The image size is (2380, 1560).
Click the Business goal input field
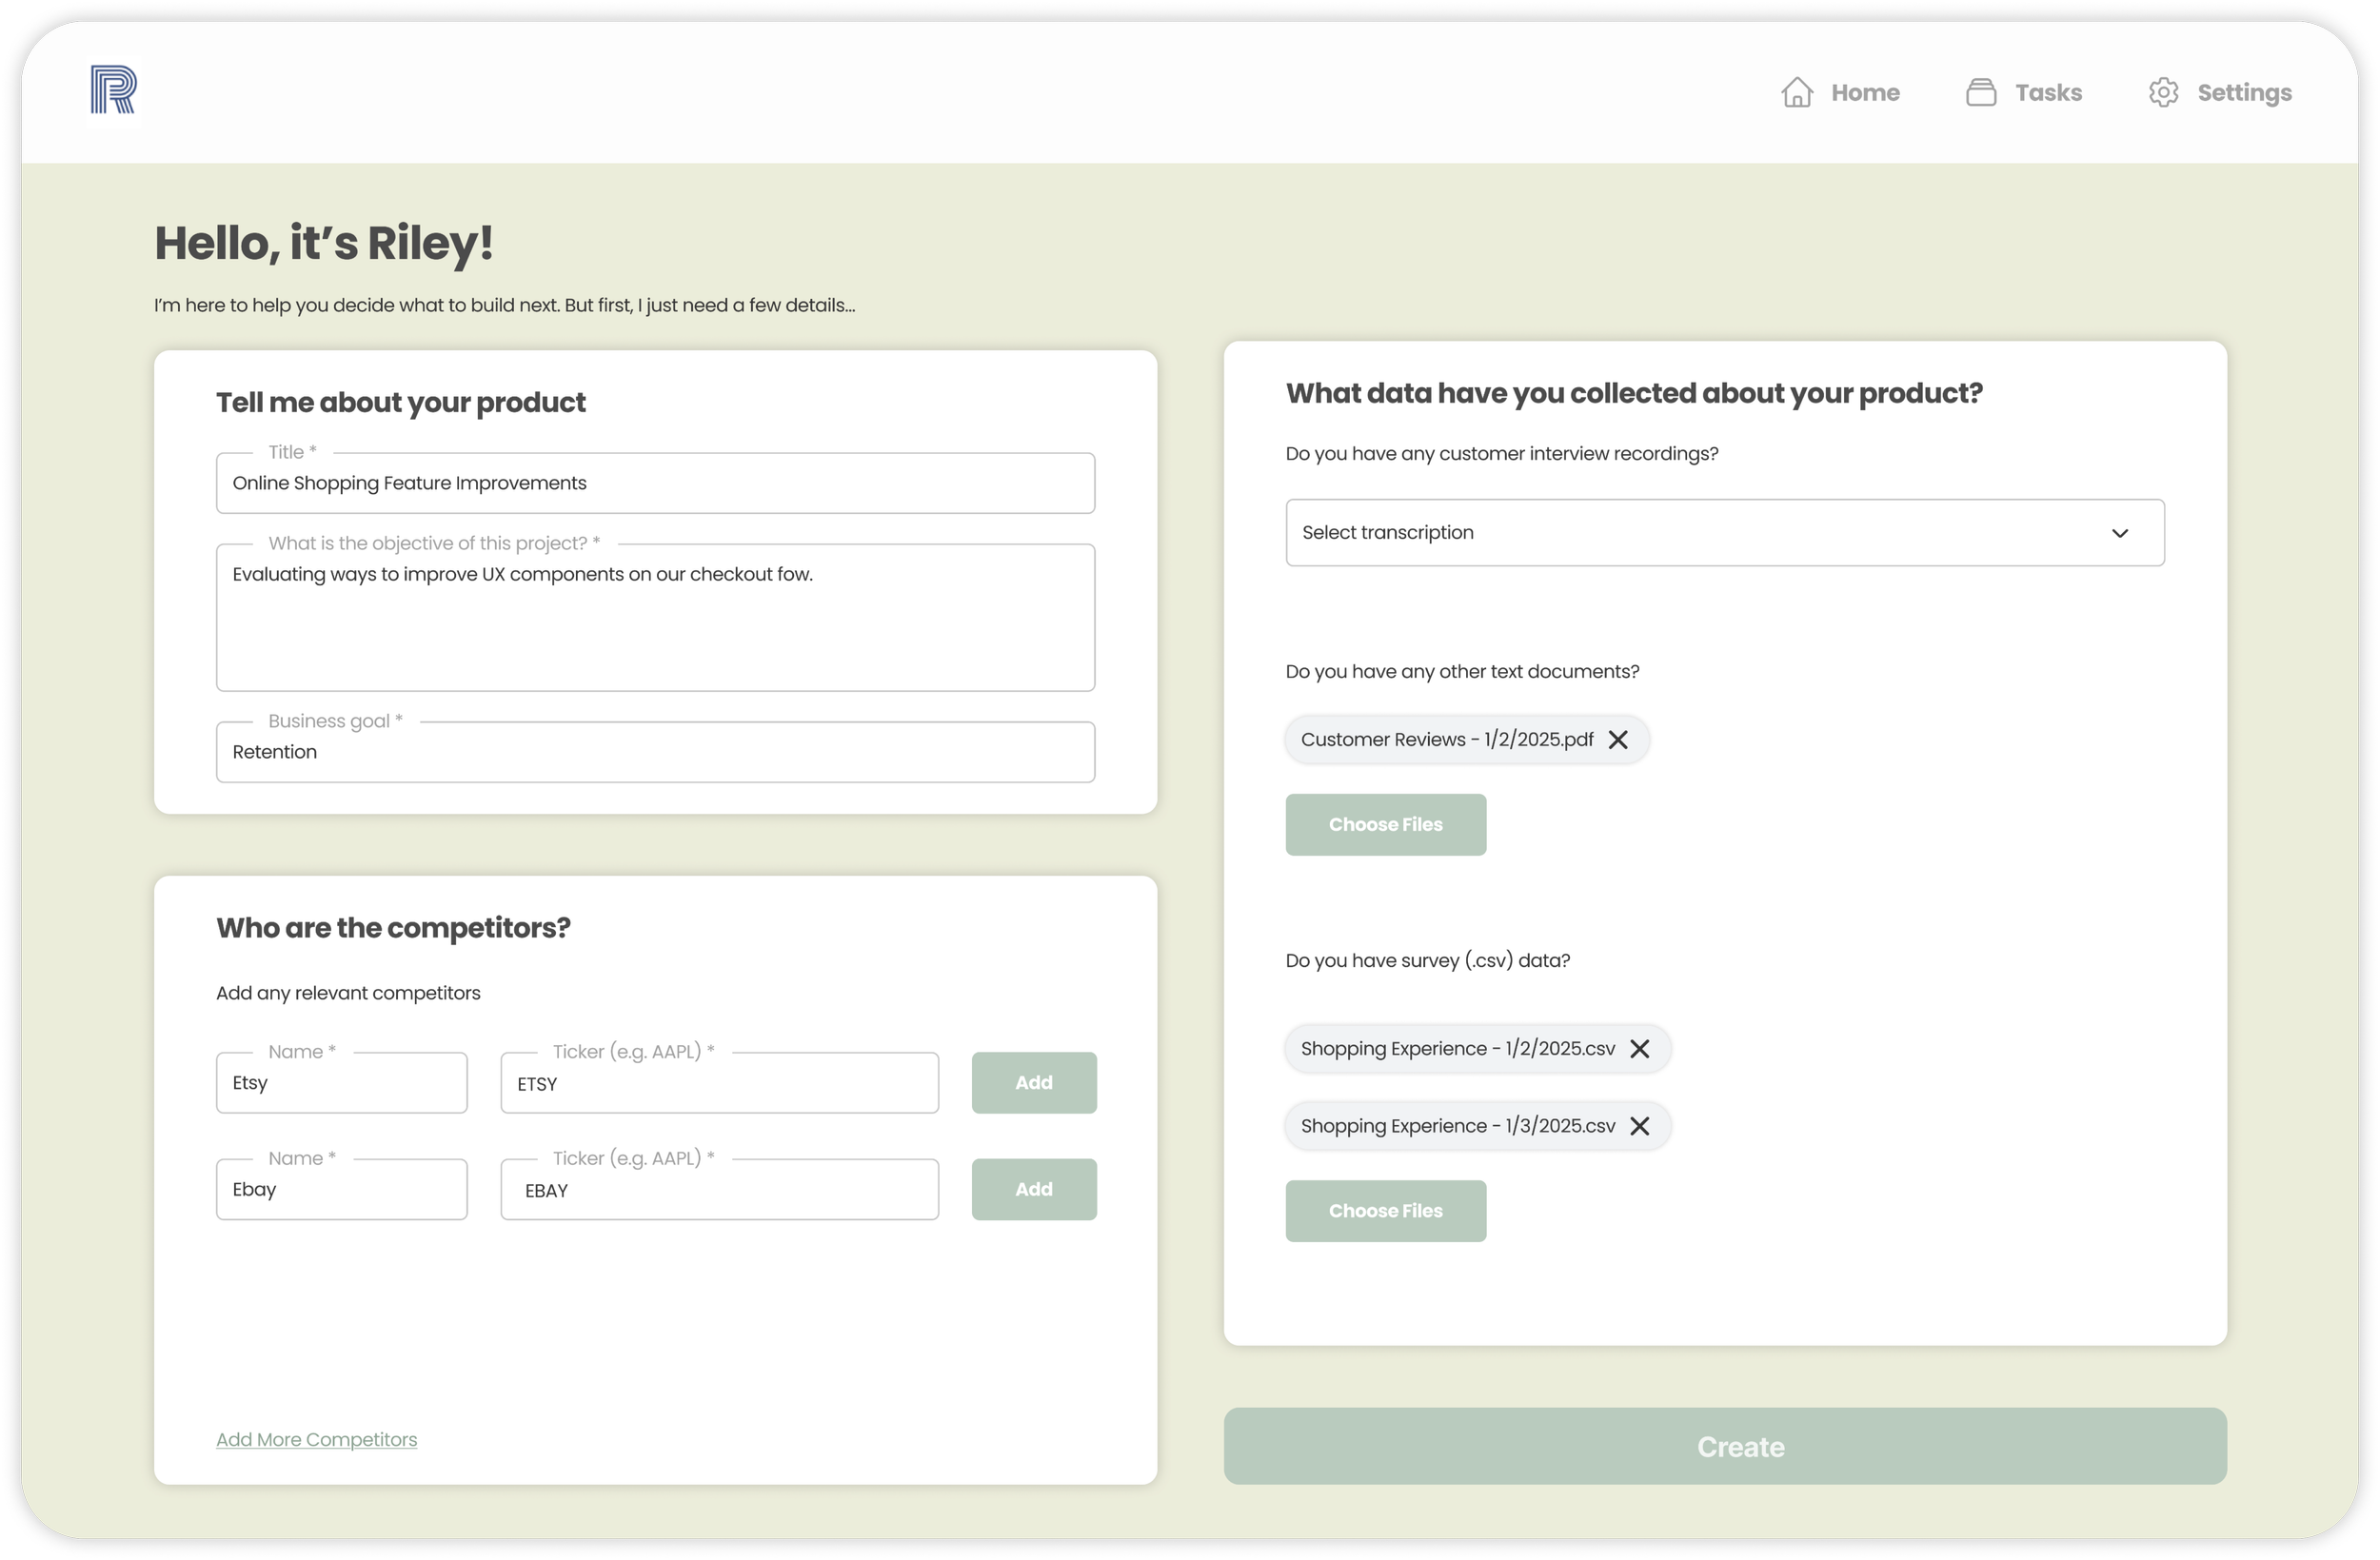point(655,752)
